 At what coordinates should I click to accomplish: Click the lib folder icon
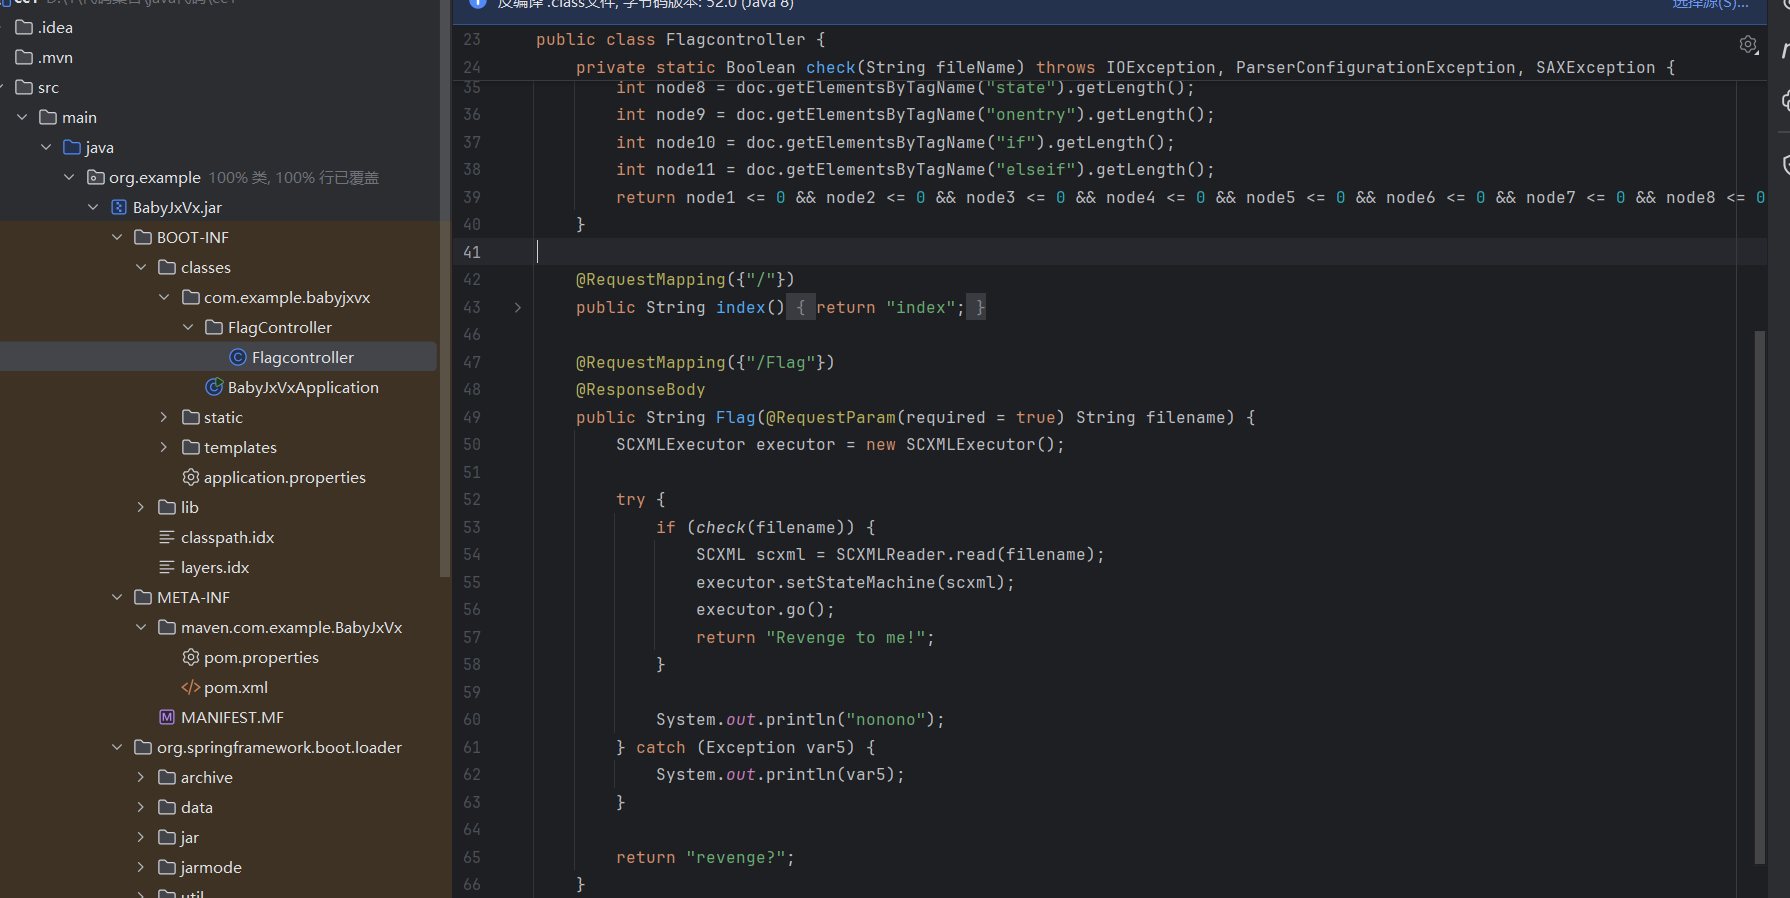tap(167, 507)
